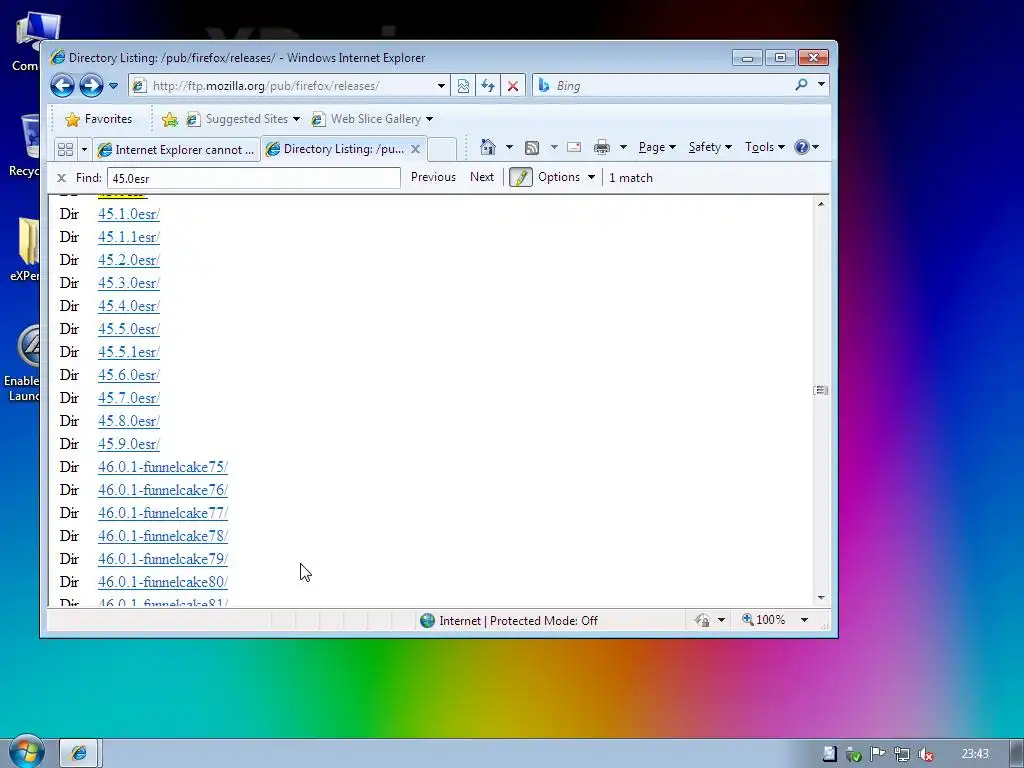
Task: Click the RSS feeds icon
Action: pyautogui.click(x=532, y=148)
